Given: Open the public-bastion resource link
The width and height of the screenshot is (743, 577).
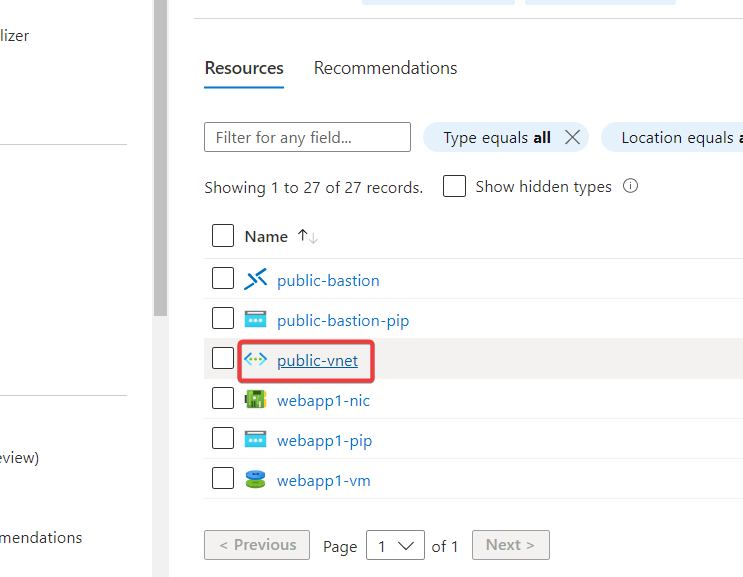Looking at the screenshot, I should (x=328, y=281).
